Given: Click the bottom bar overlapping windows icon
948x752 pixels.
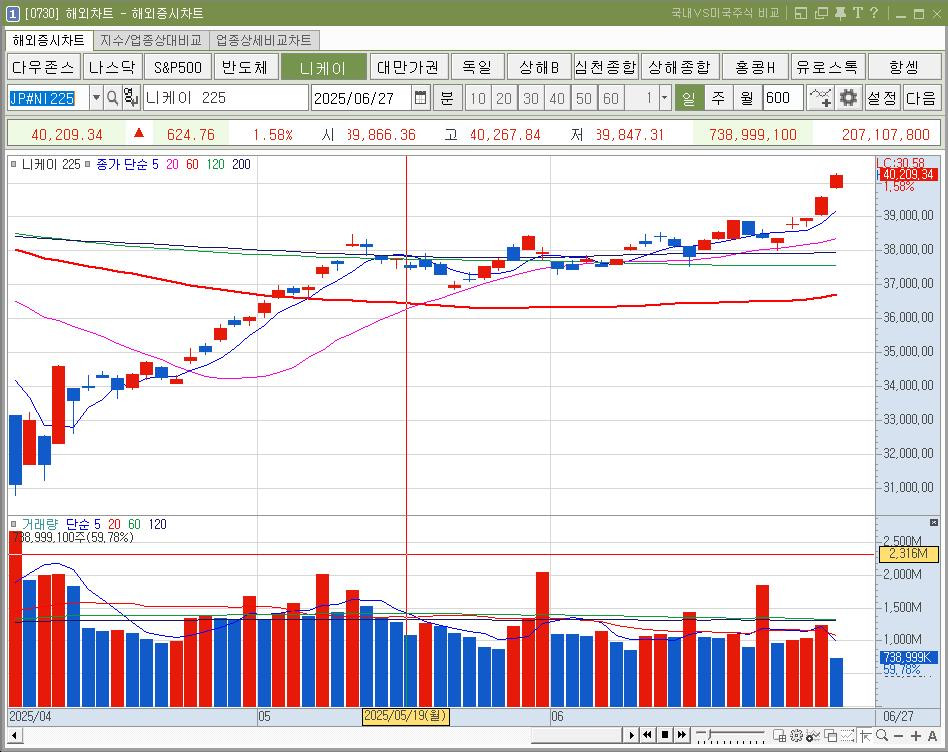Looking at the screenshot, I should 831,736.
